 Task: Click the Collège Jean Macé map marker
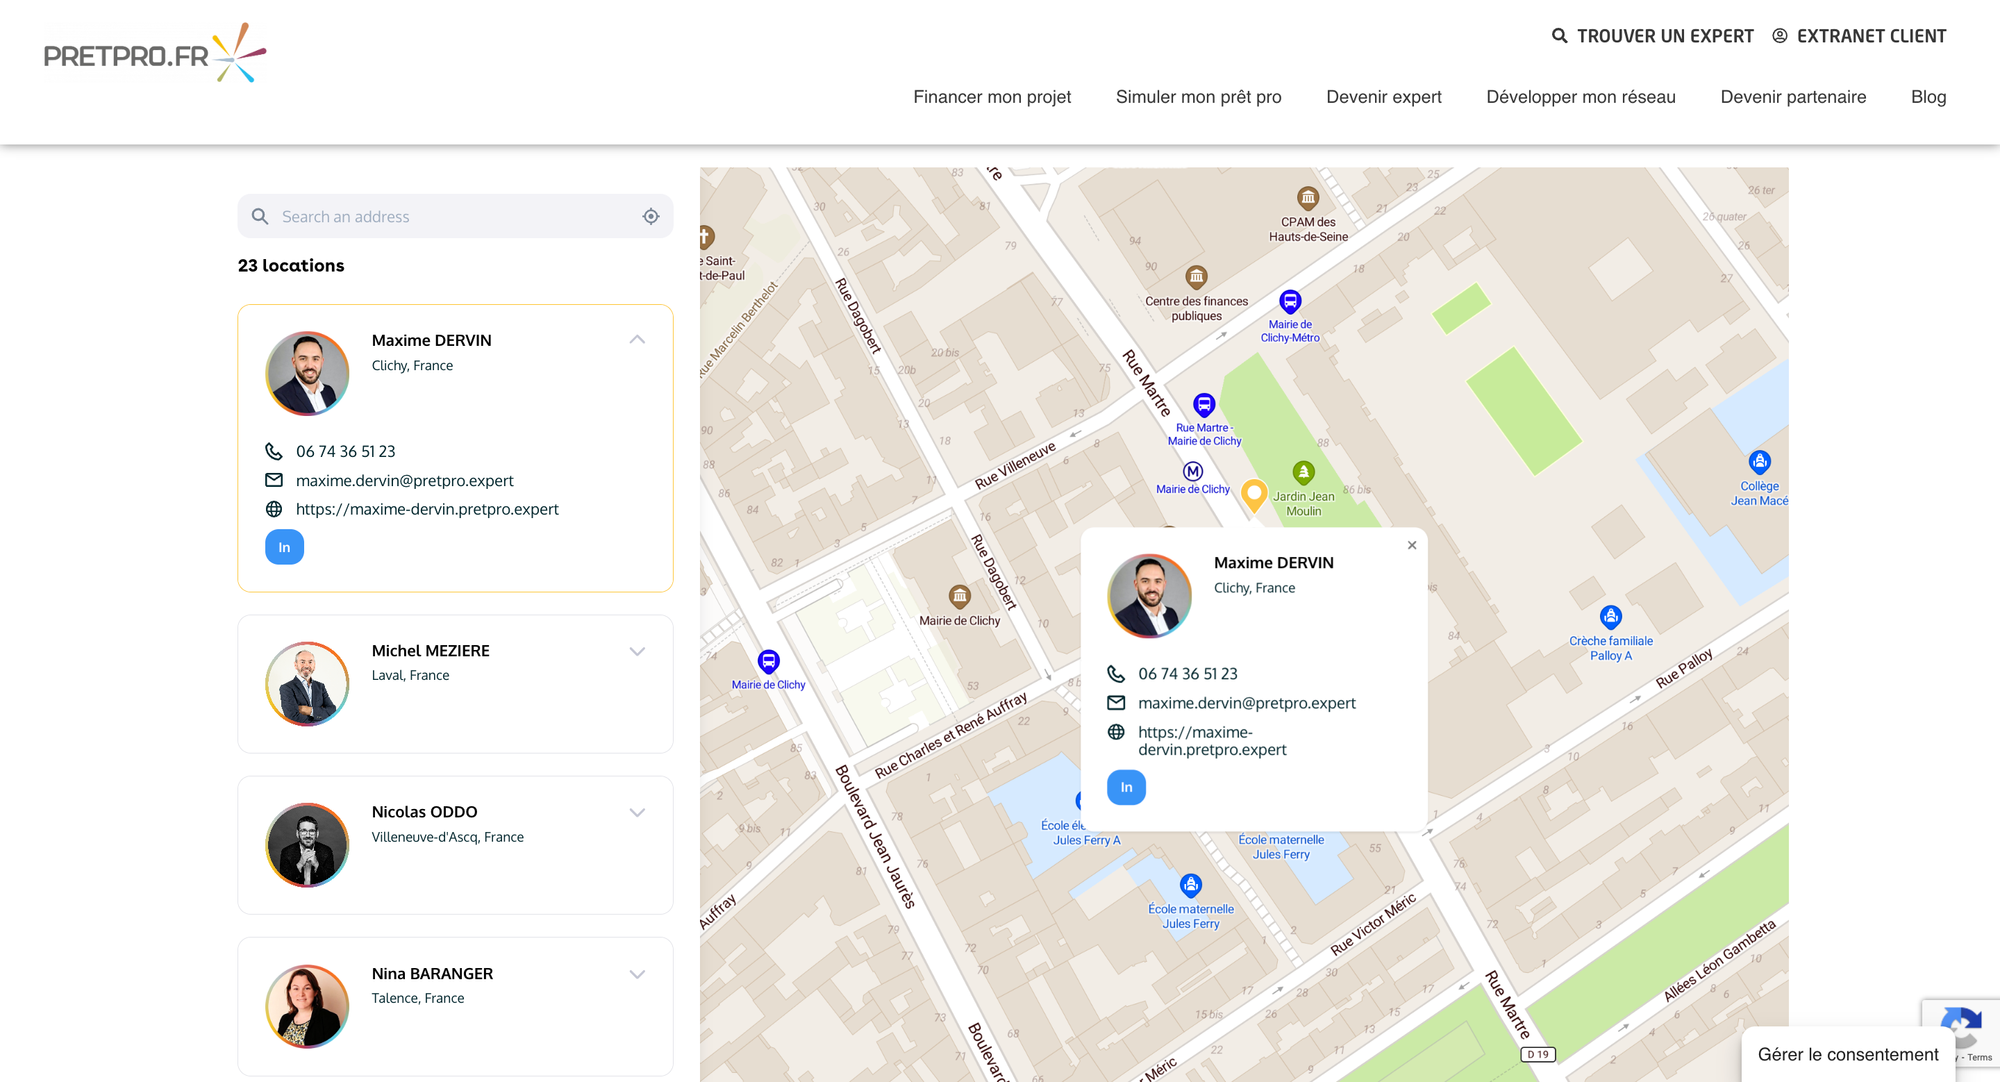[x=1759, y=462]
